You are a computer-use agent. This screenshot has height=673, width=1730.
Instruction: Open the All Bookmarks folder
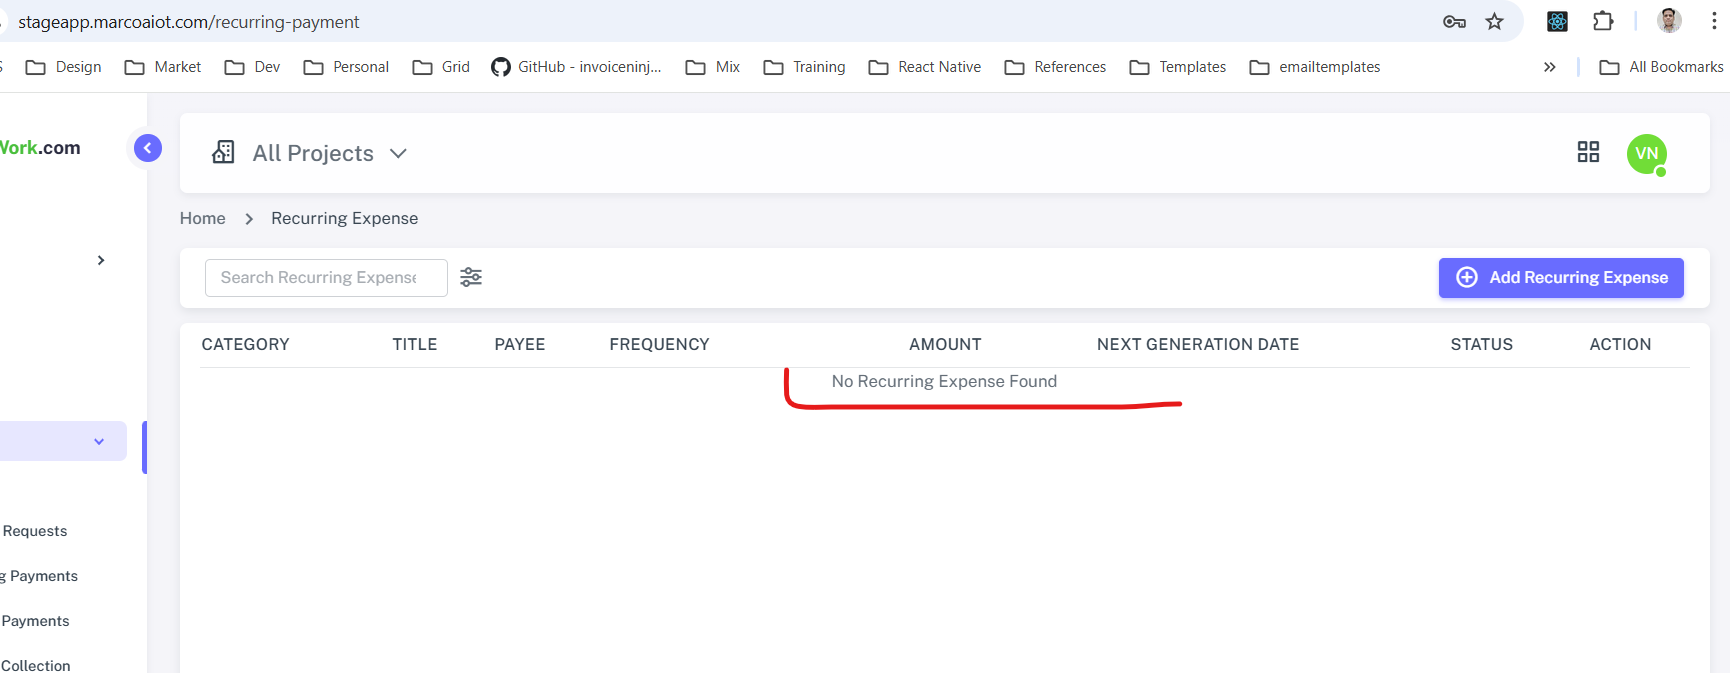pos(1661,67)
